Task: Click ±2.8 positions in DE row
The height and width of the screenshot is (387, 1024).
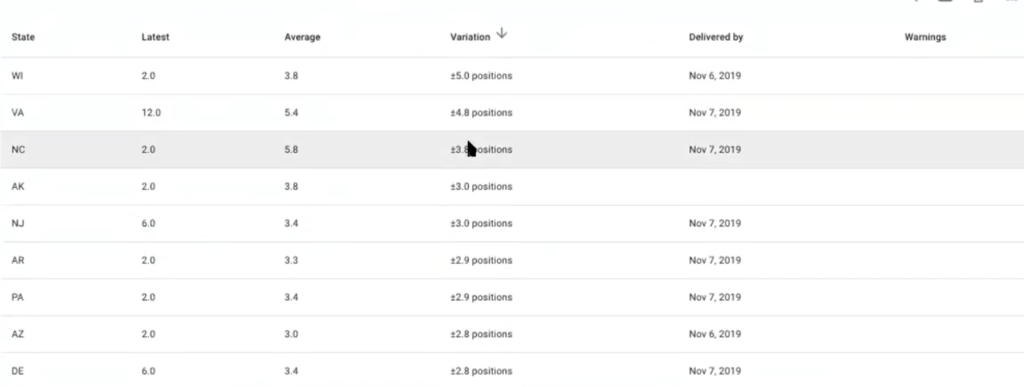Action: click(x=481, y=371)
